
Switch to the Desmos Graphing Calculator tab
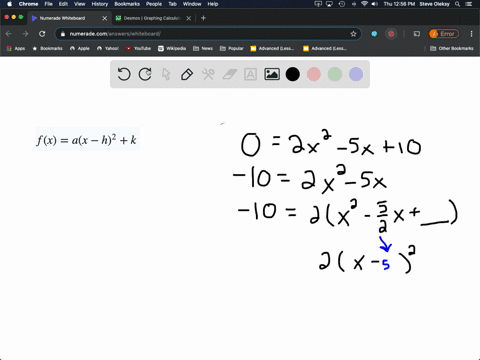[x=152, y=18]
